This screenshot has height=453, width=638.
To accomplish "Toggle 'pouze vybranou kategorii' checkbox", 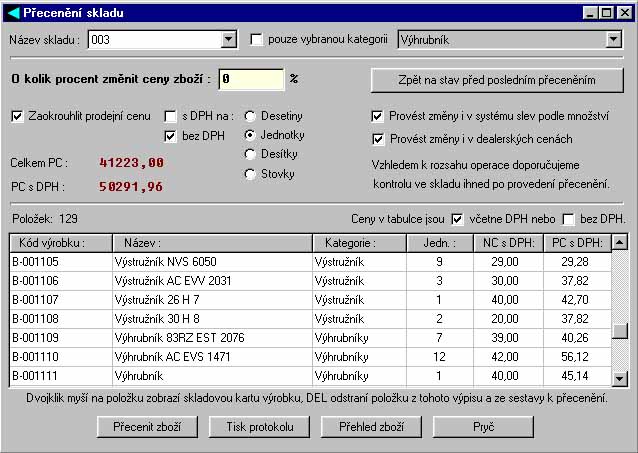I will pyautogui.click(x=256, y=40).
